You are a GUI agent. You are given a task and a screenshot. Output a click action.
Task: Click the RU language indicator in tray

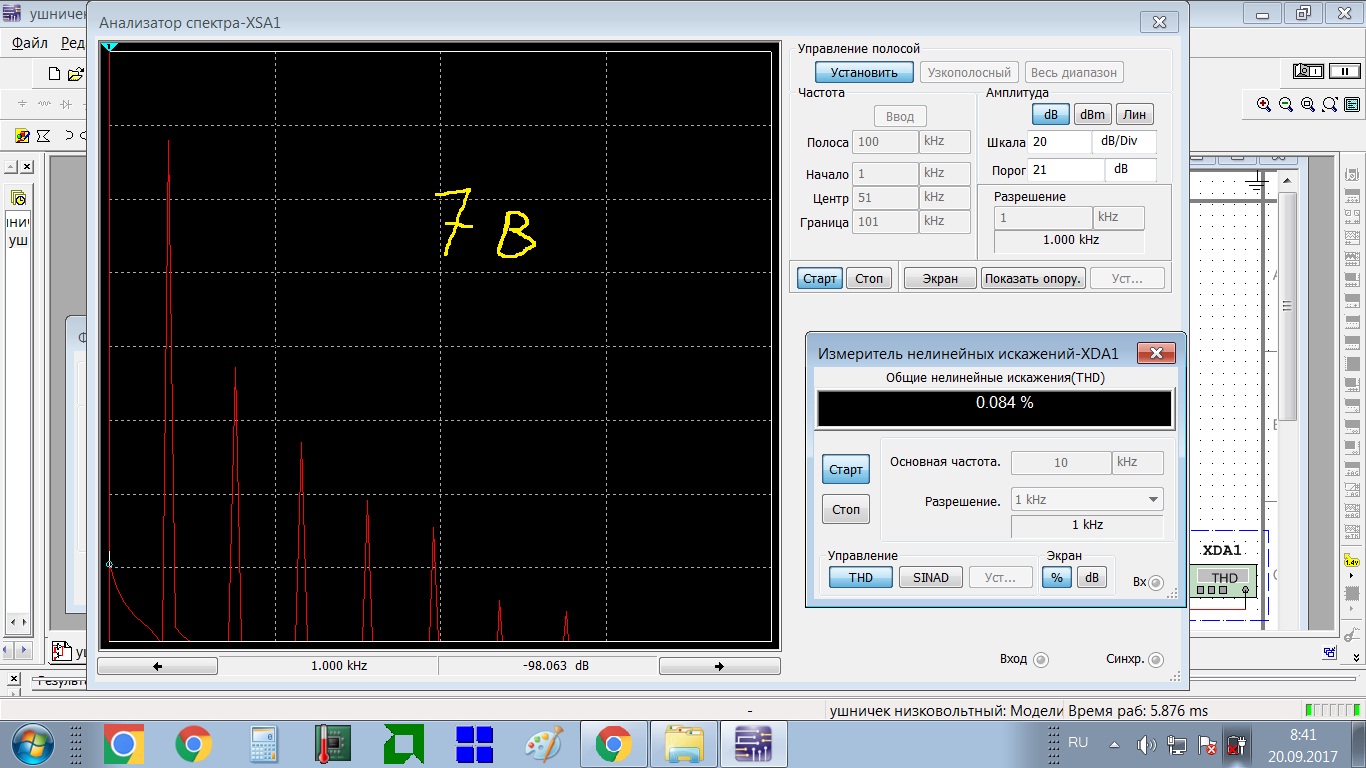coord(1078,743)
